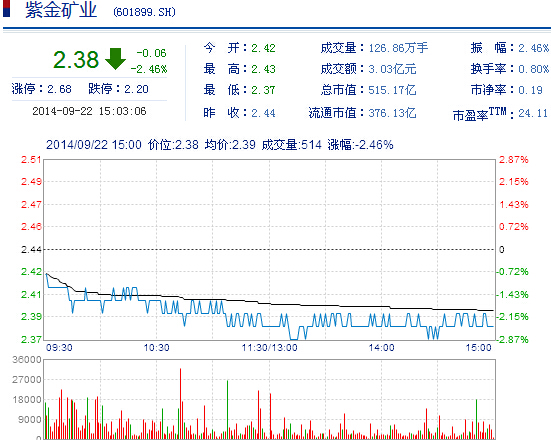Click the 跌停 value 2.20
This screenshot has width=551, height=440.
[136, 89]
